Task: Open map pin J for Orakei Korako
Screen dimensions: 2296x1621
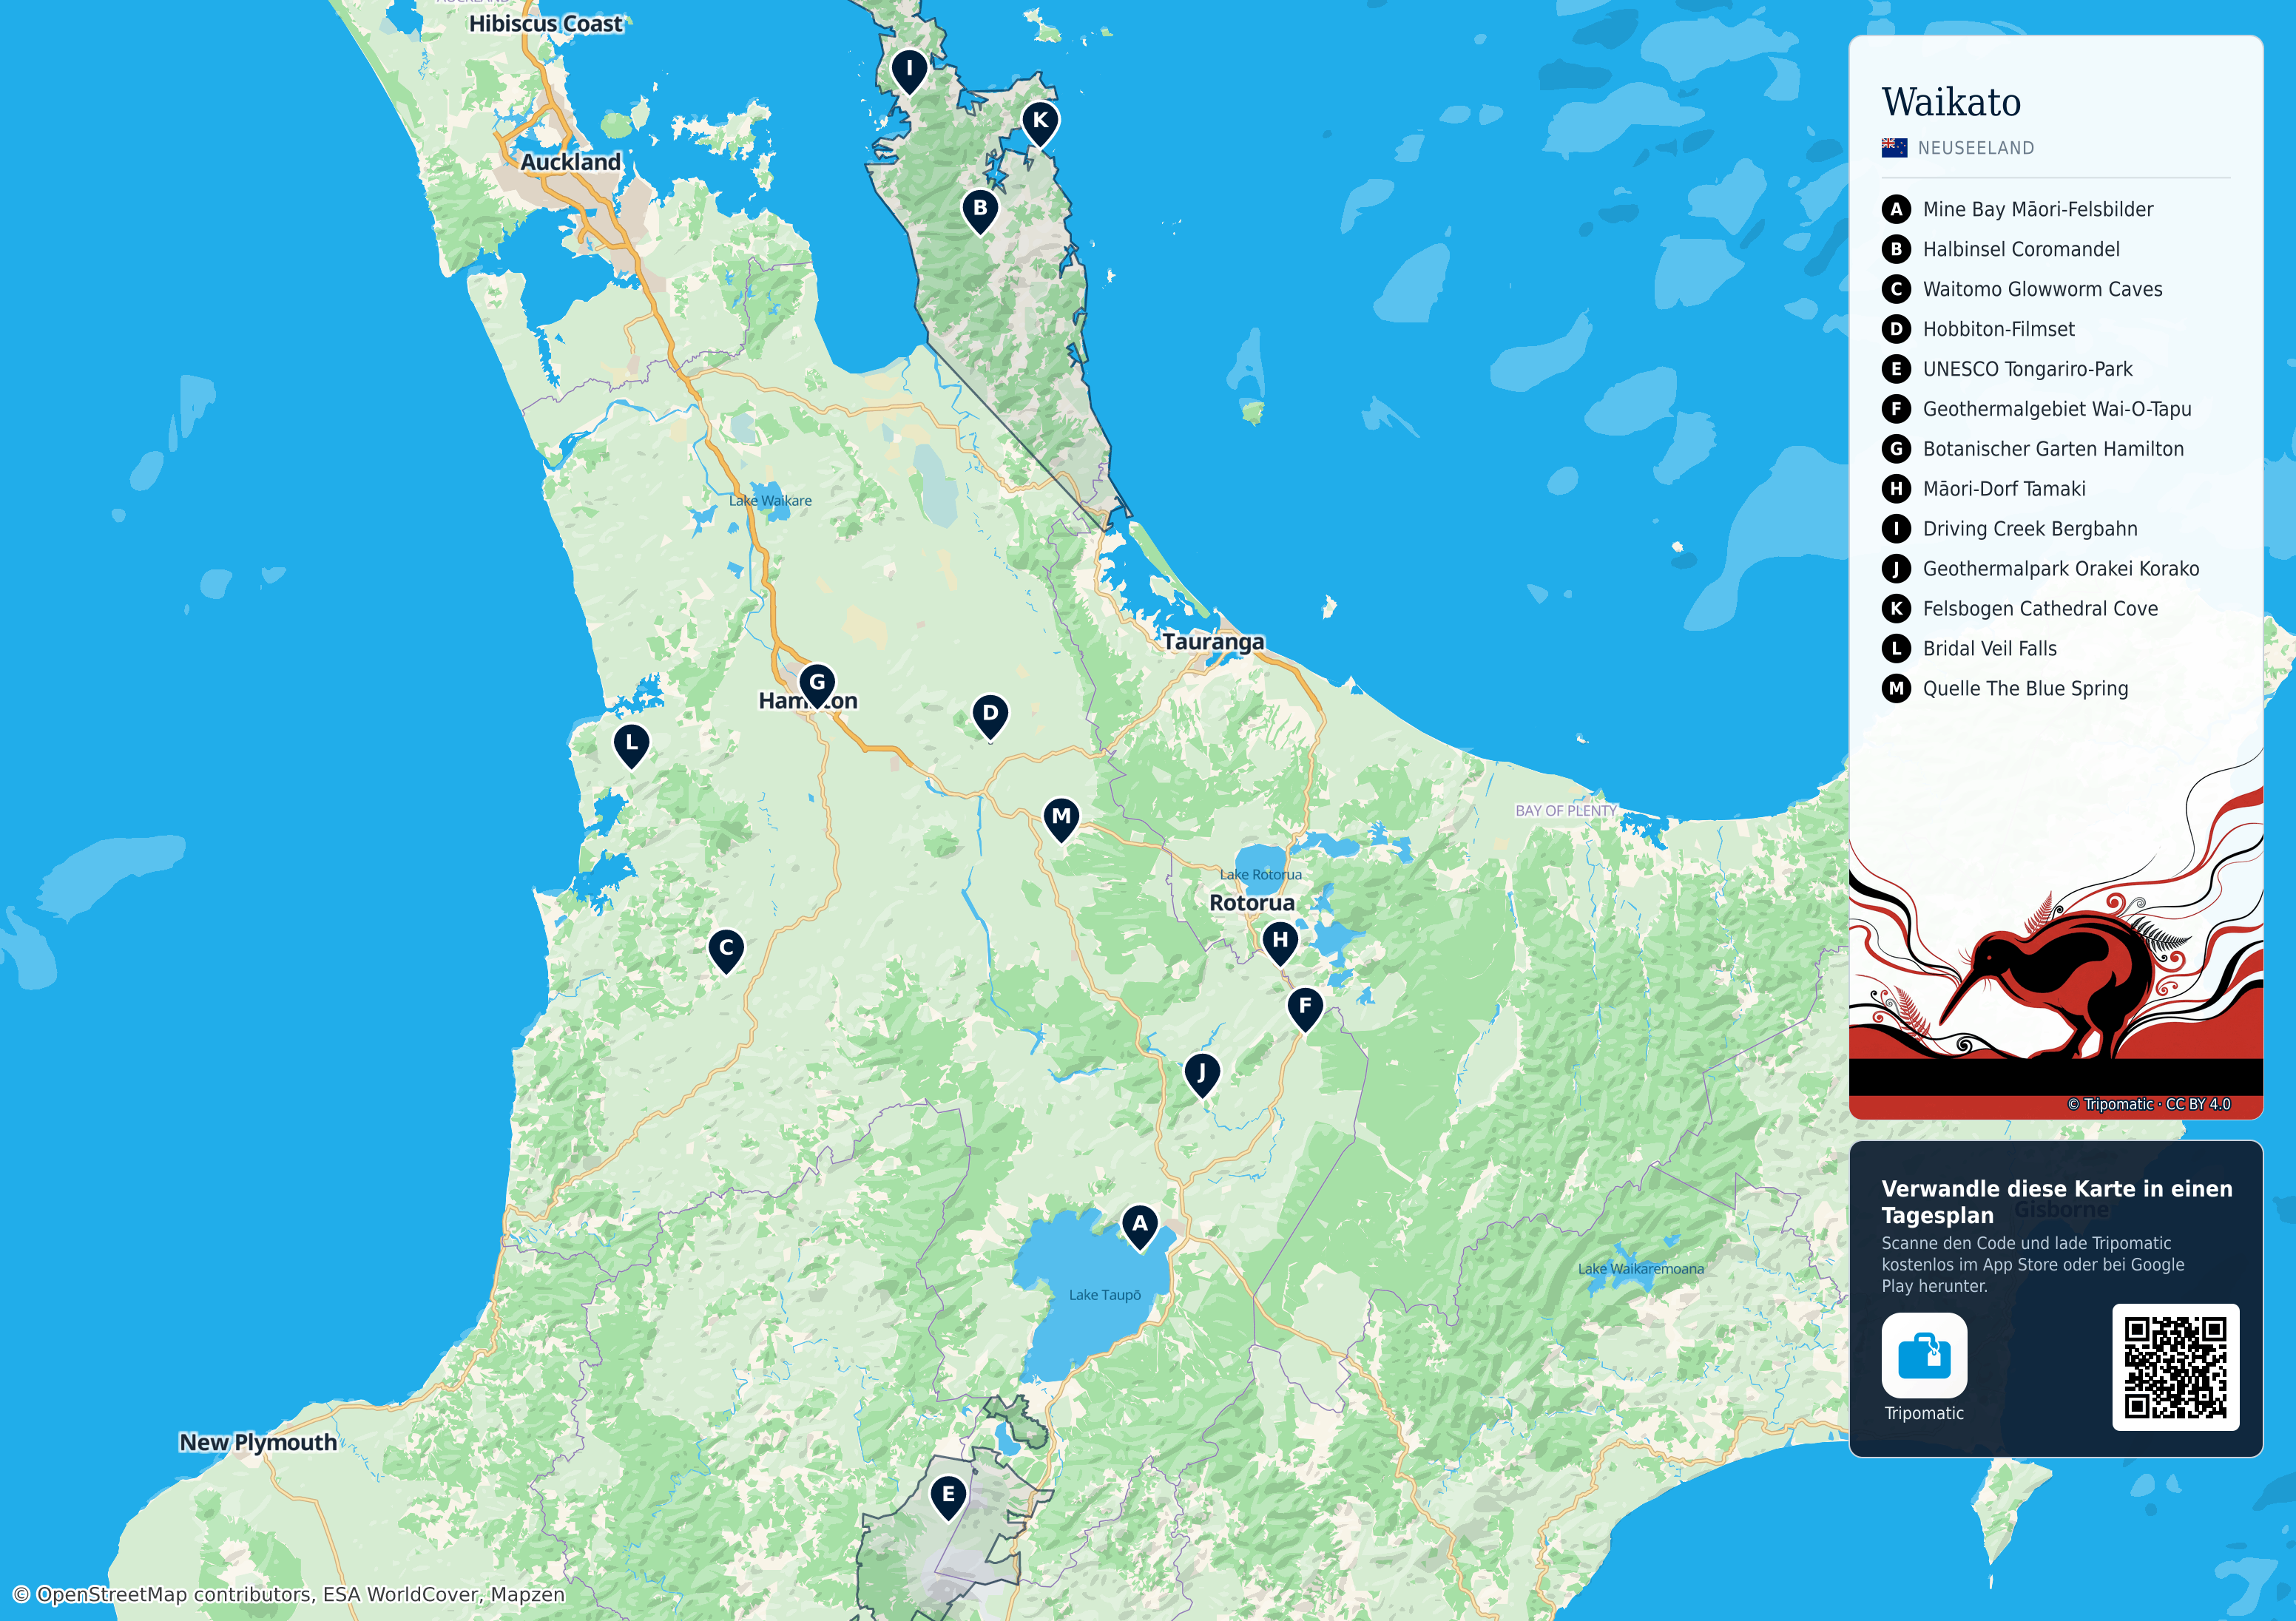Action: (x=1202, y=1075)
